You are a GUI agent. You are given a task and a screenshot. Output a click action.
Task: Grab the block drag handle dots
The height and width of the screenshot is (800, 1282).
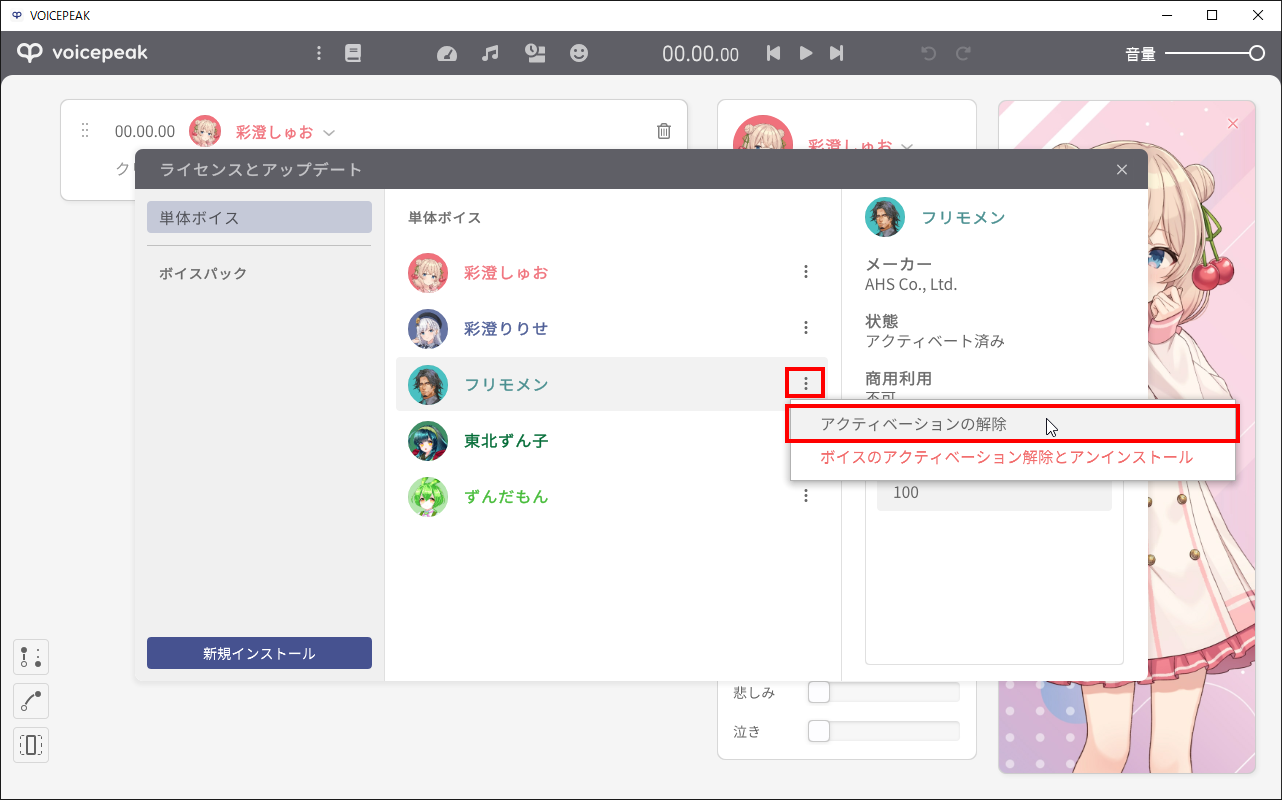click(85, 131)
